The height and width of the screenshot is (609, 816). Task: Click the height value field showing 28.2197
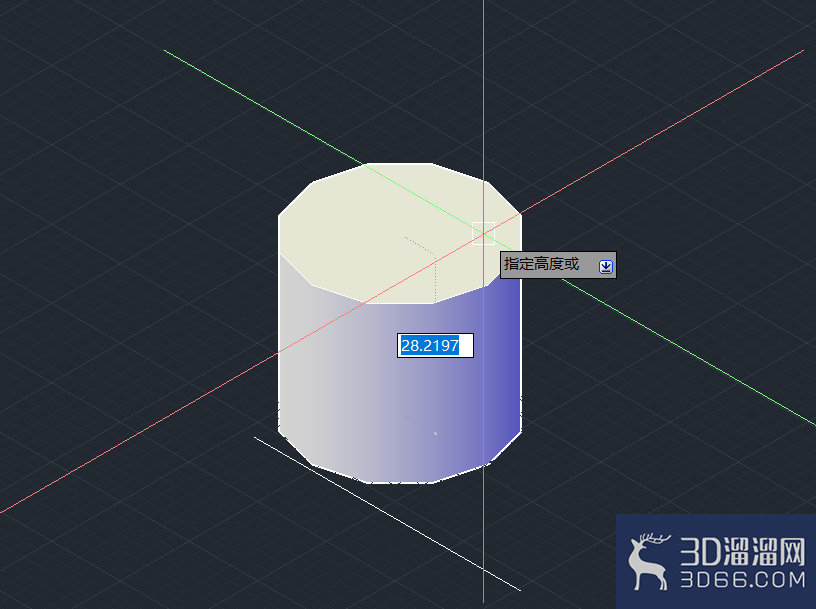pos(435,346)
